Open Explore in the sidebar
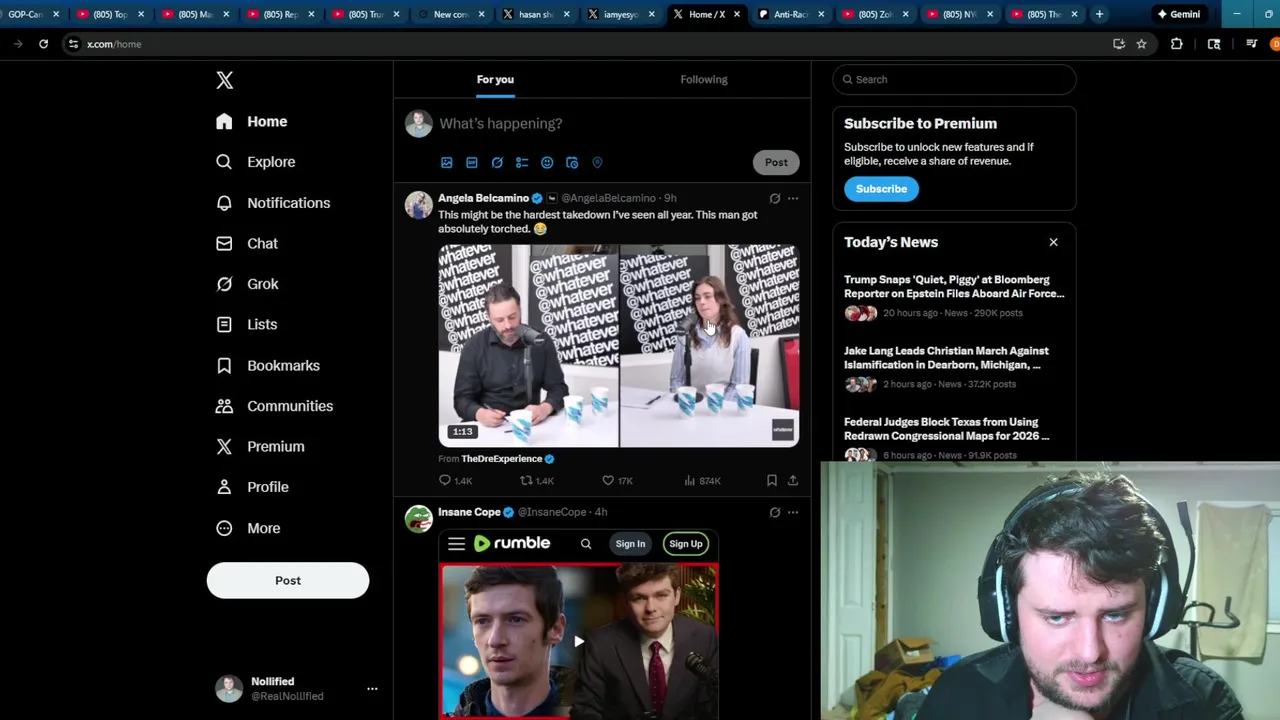Image resolution: width=1280 pixels, height=720 pixels. click(x=256, y=162)
